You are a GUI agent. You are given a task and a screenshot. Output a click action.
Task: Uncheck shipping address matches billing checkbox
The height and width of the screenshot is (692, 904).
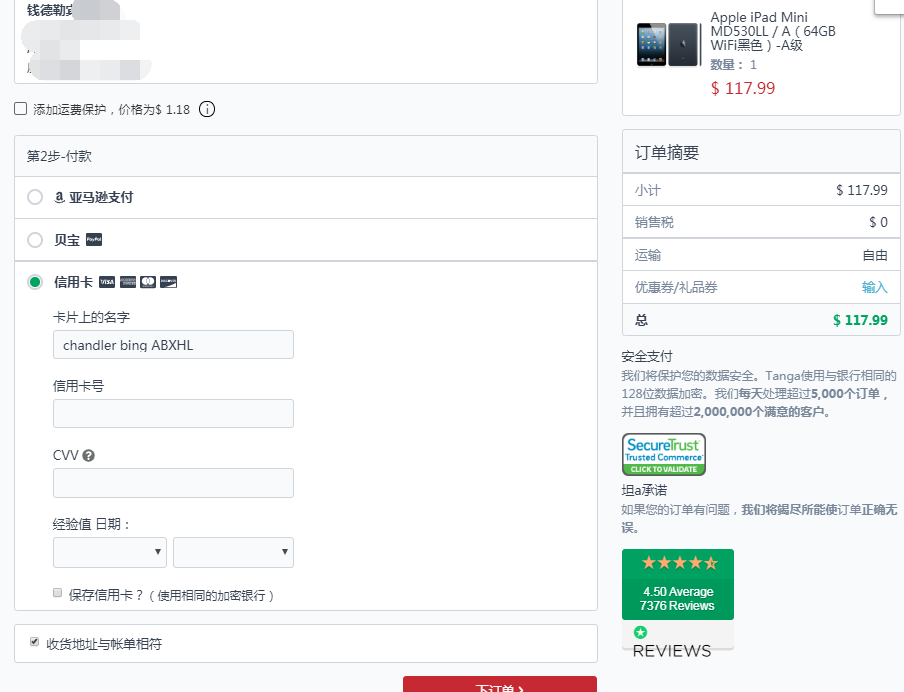point(35,642)
